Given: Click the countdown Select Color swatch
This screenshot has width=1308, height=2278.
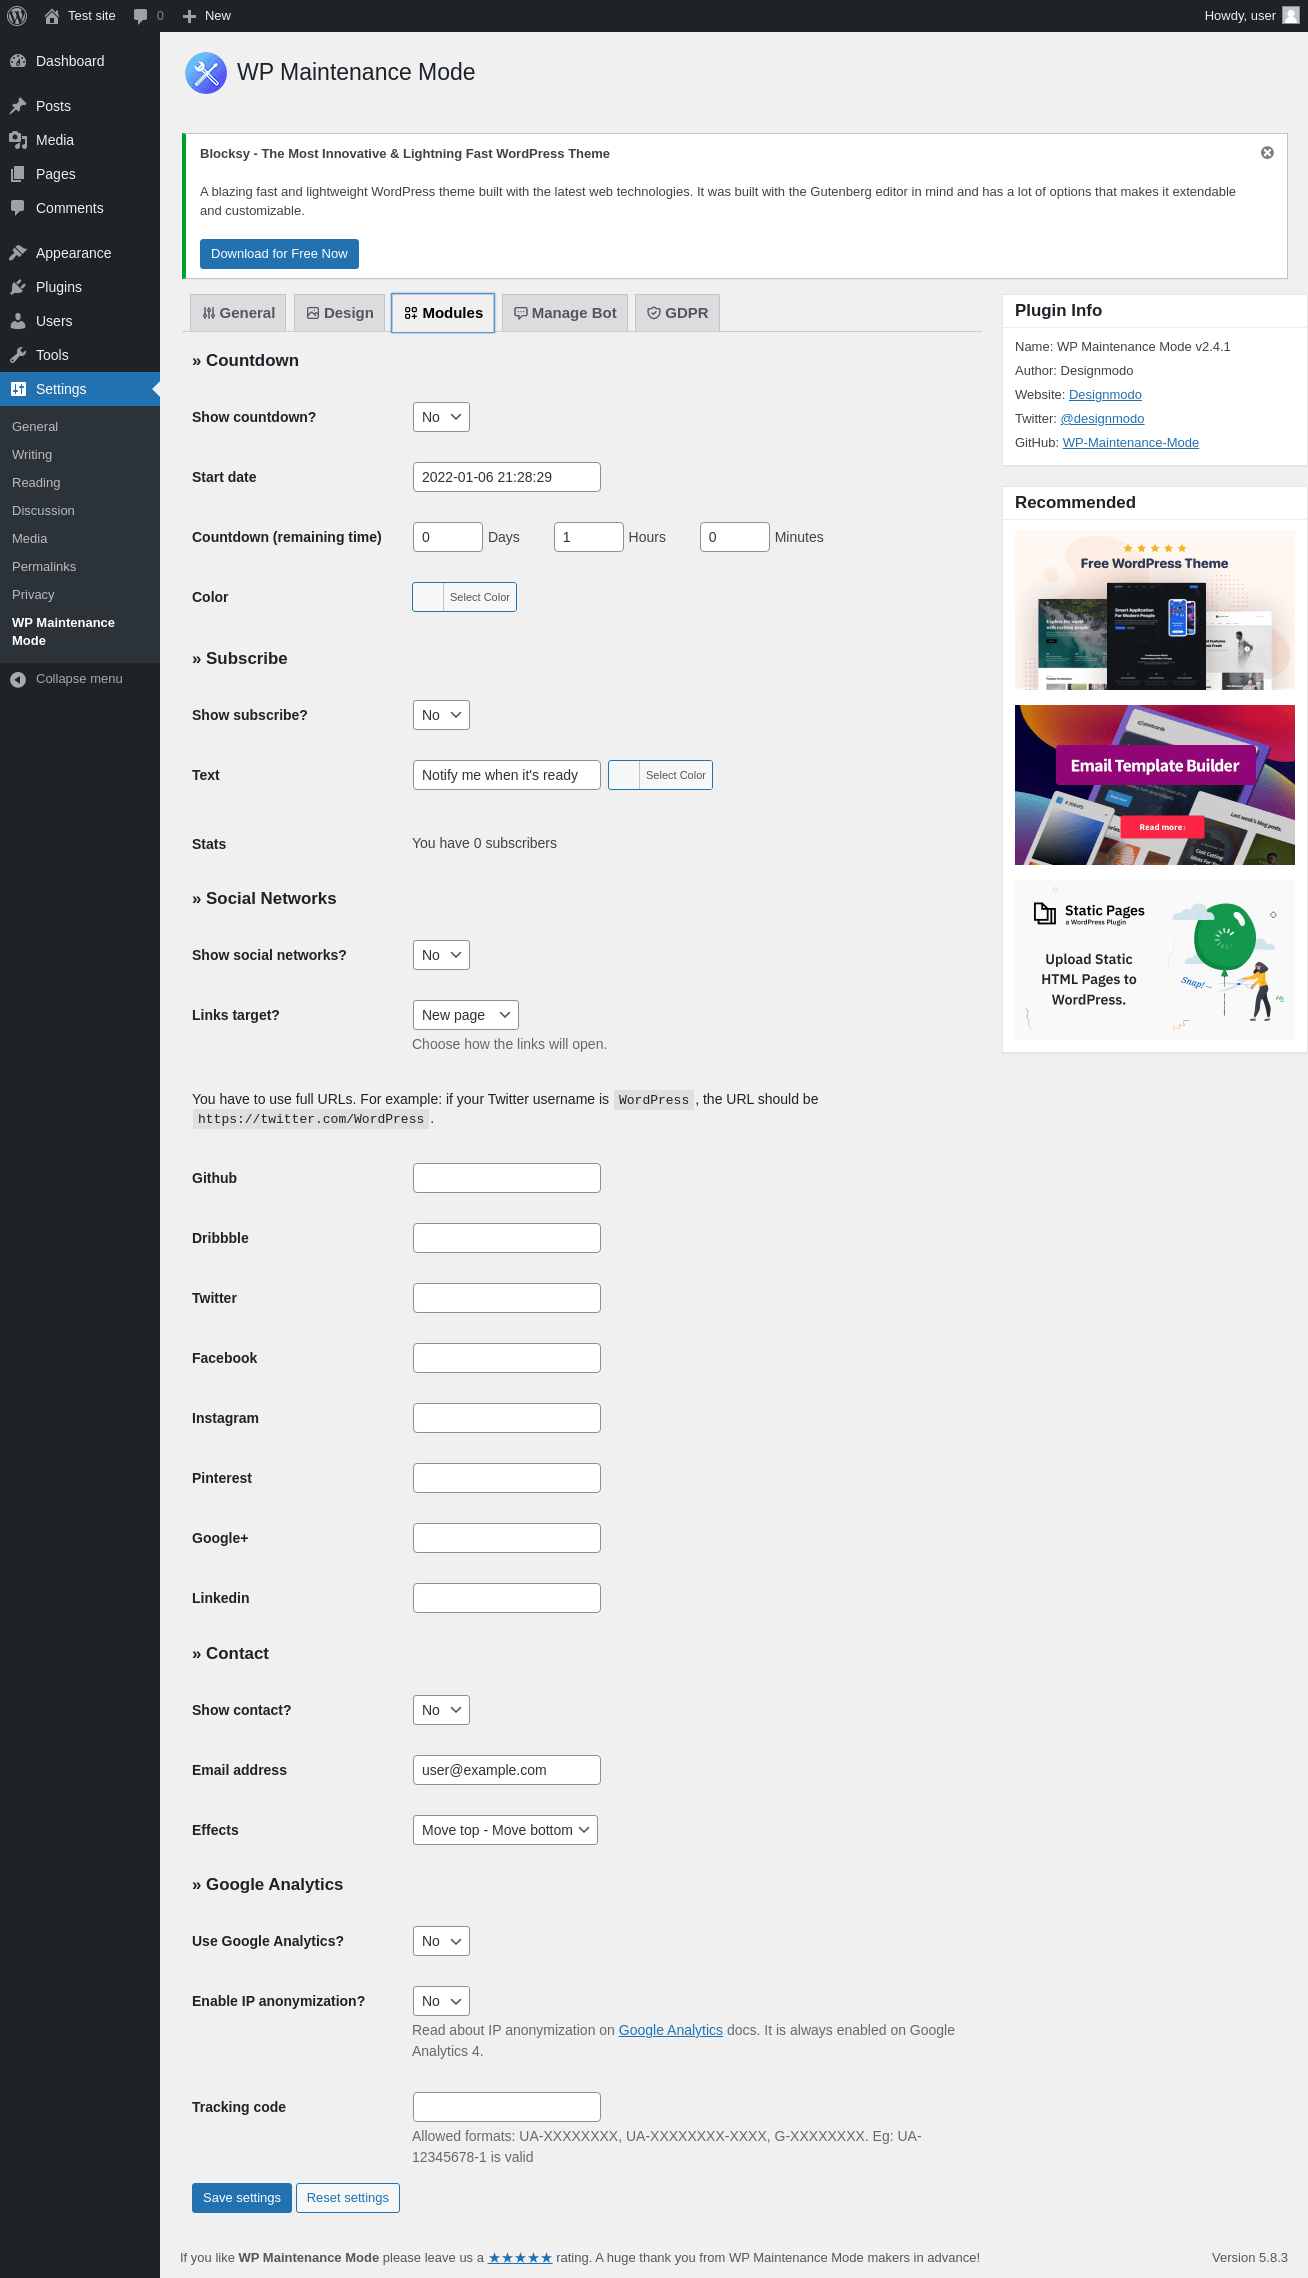Looking at the screenshot, I should [x=464, y=597].
